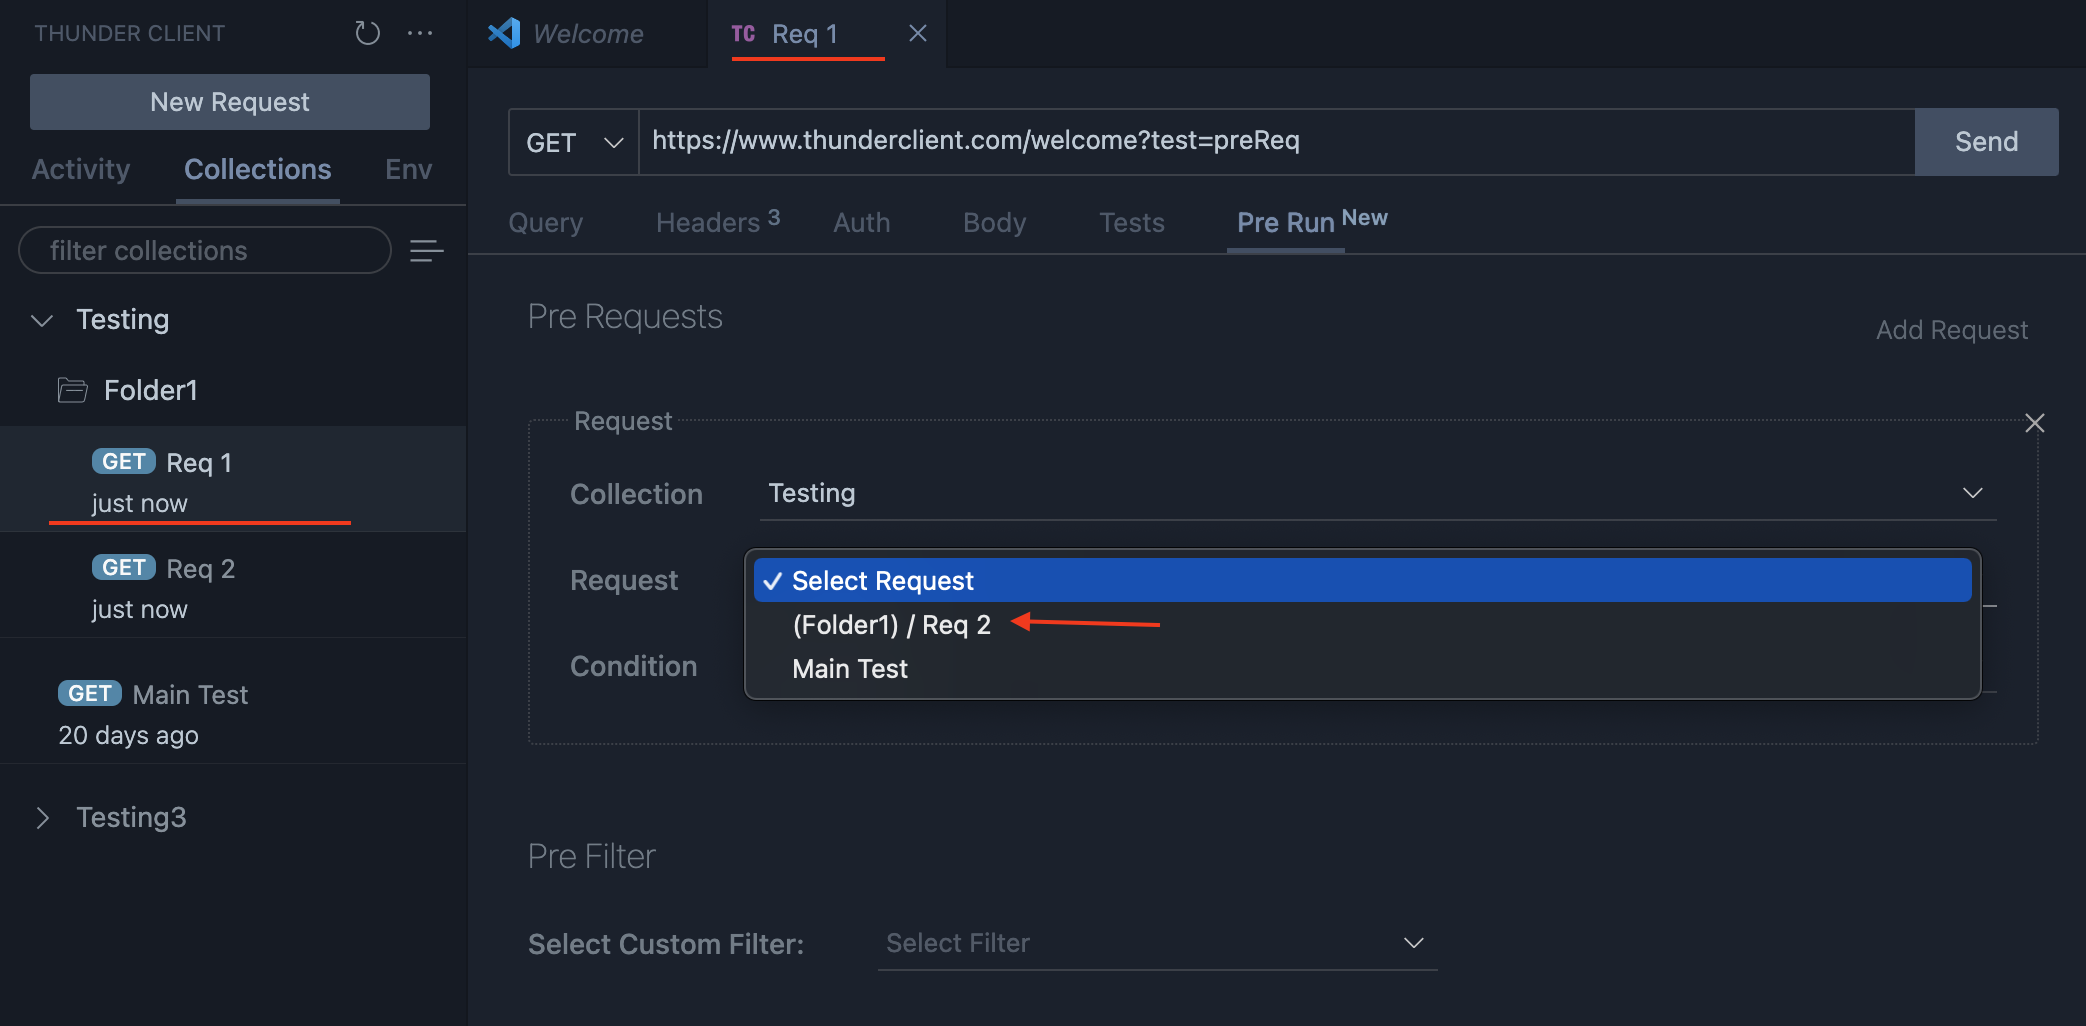Click the GET badge next to Main Test

pyautogui.click(x=89, y=693)
